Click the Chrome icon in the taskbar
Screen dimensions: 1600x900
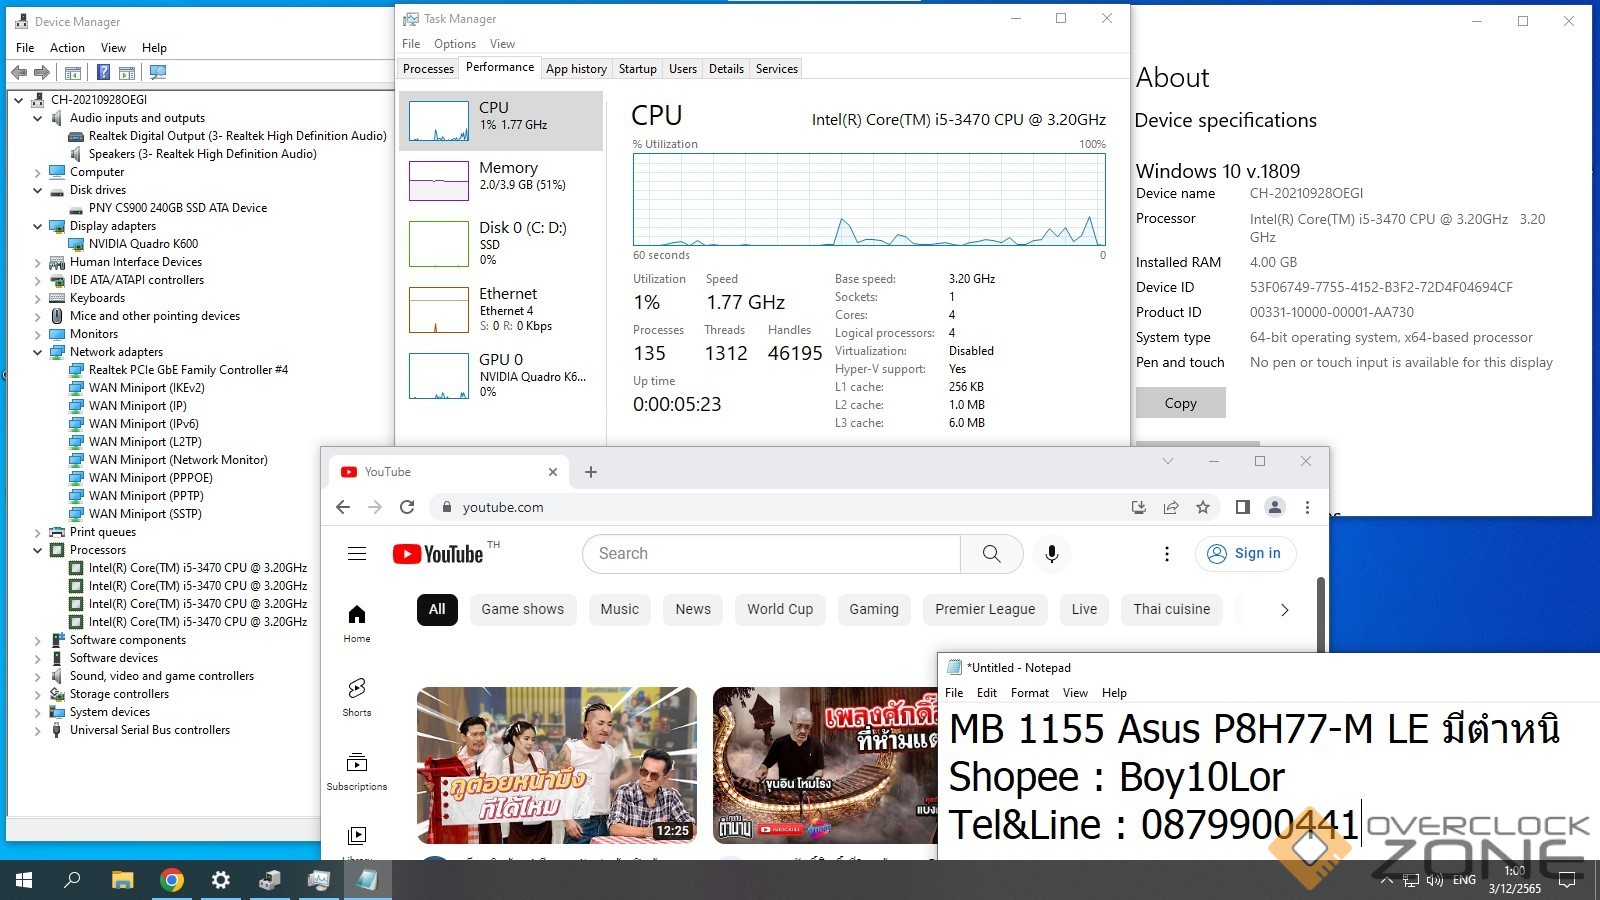point(172,880)
